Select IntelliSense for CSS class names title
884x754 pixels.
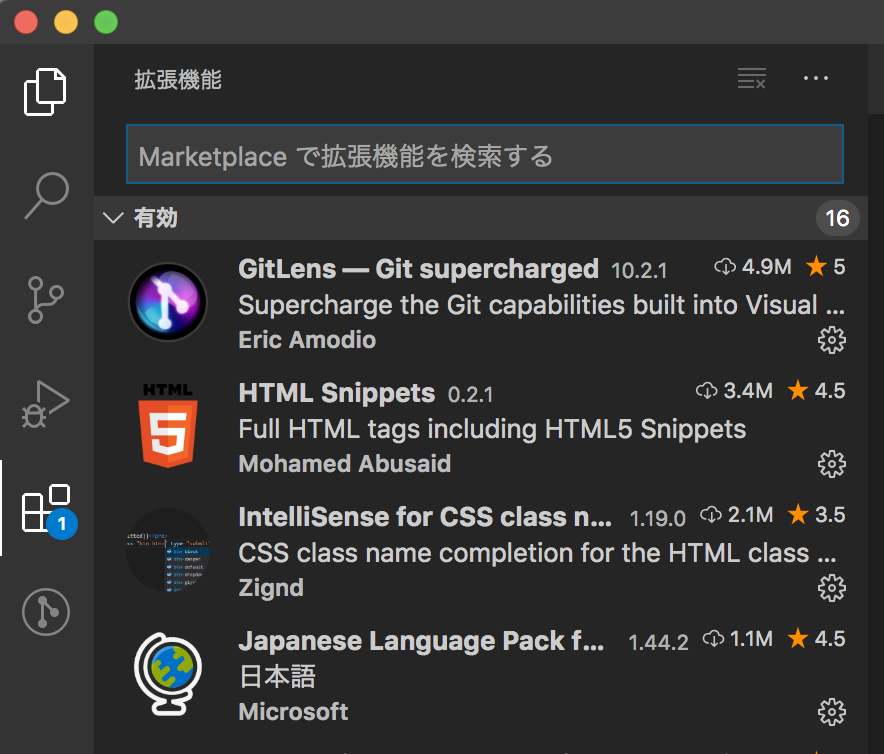click(x=425, y=517)
